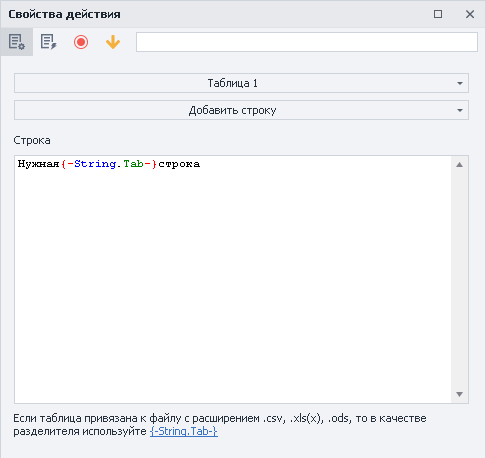Click the red {-String.Tab-} macro in the editor
Viewport: 486px width, 458px height.
coord(109,164)
